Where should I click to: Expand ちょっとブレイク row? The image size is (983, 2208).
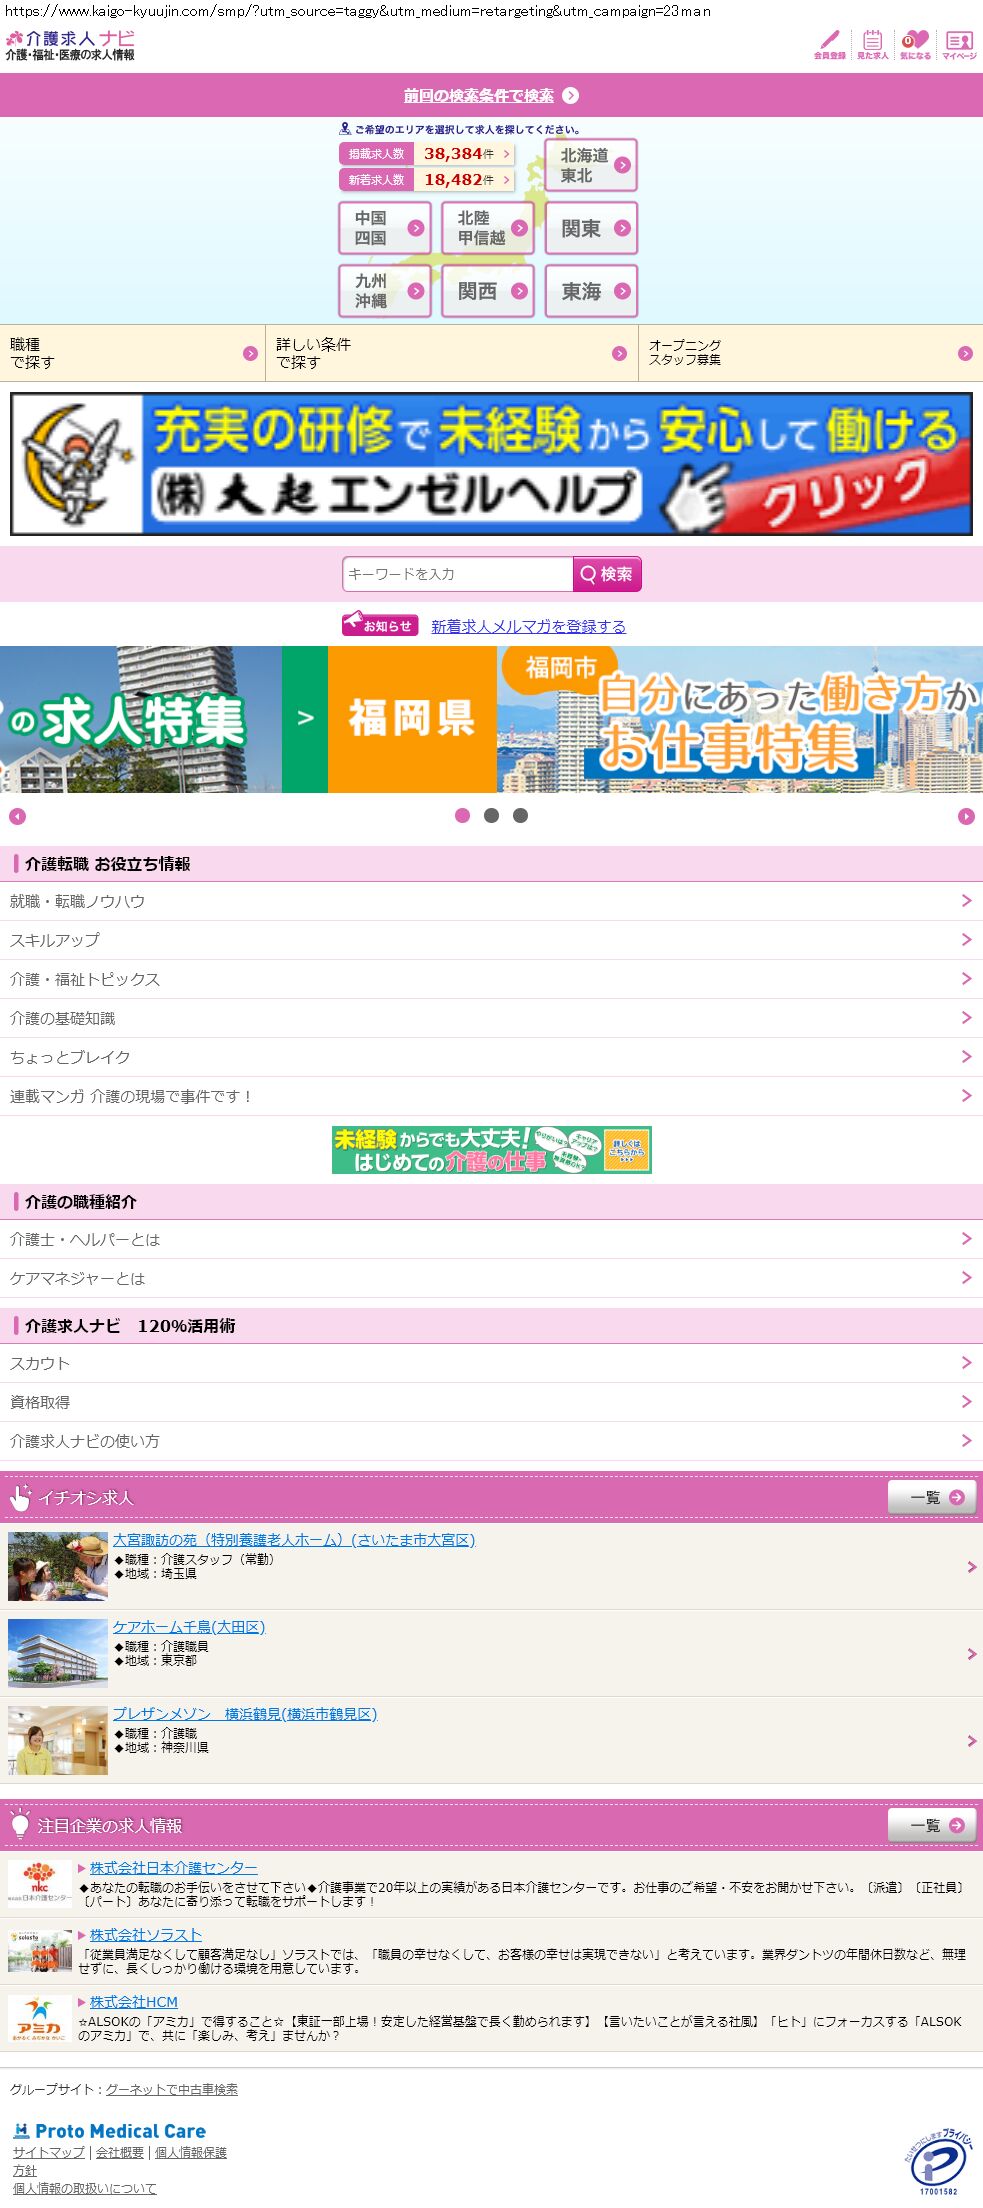(491, 1057)
